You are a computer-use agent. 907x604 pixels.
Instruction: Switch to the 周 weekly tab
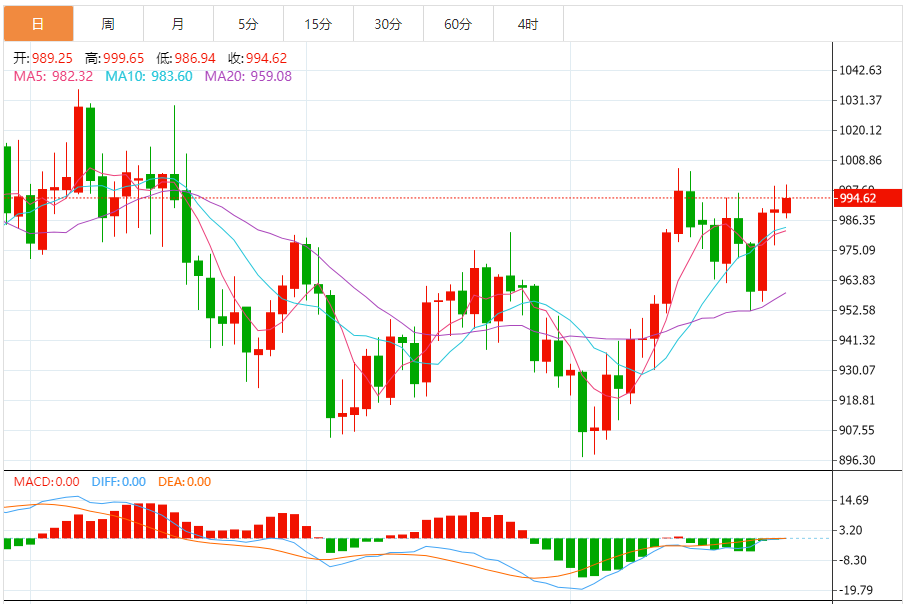tap(108, 24)
